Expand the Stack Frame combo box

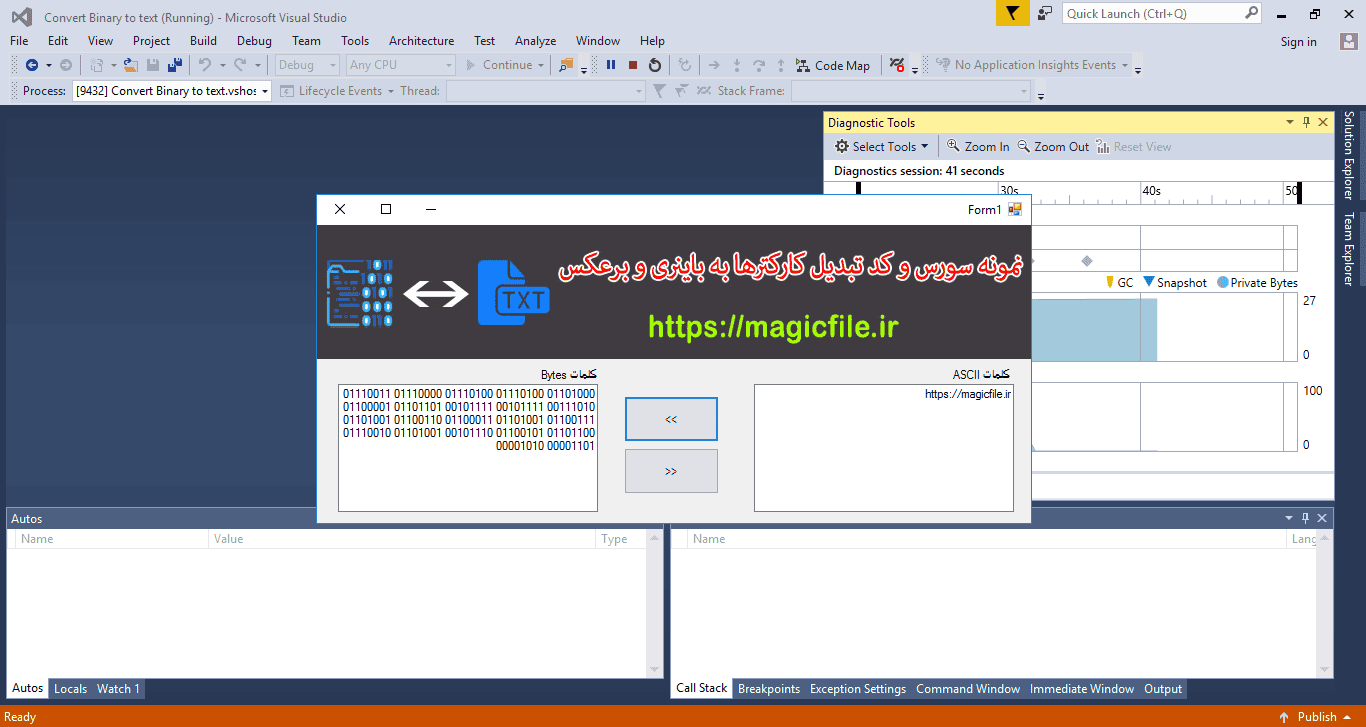pos(911,91)
